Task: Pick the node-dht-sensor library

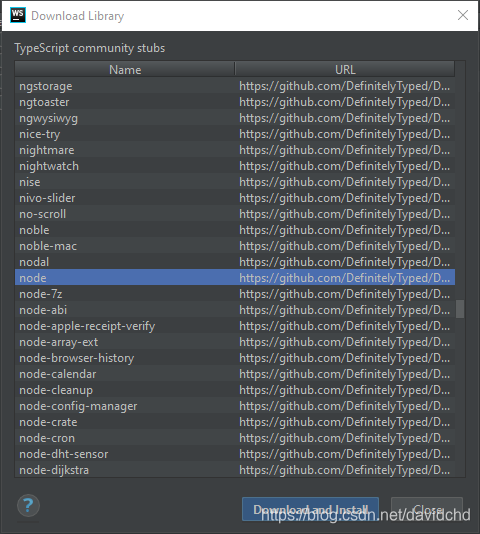Action: pos(235,454)
